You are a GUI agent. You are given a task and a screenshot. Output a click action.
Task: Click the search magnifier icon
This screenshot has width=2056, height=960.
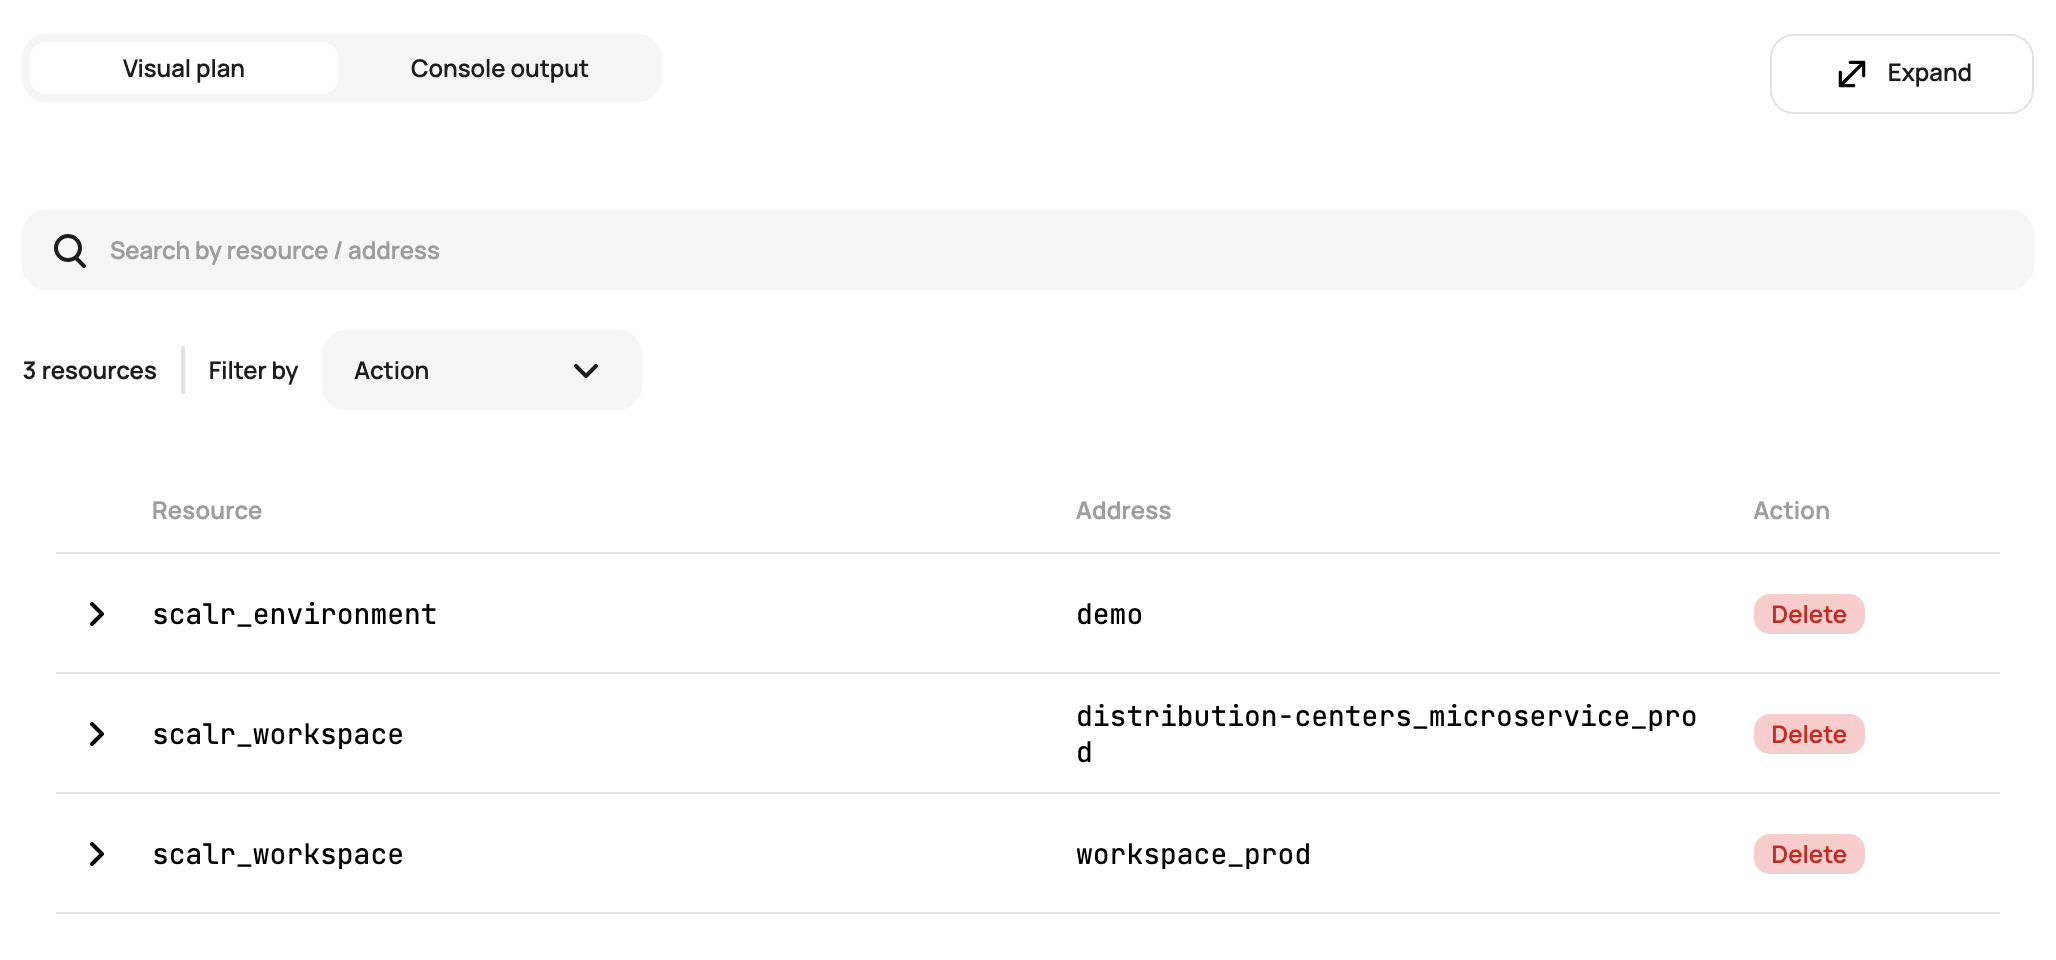coord(70,250)
